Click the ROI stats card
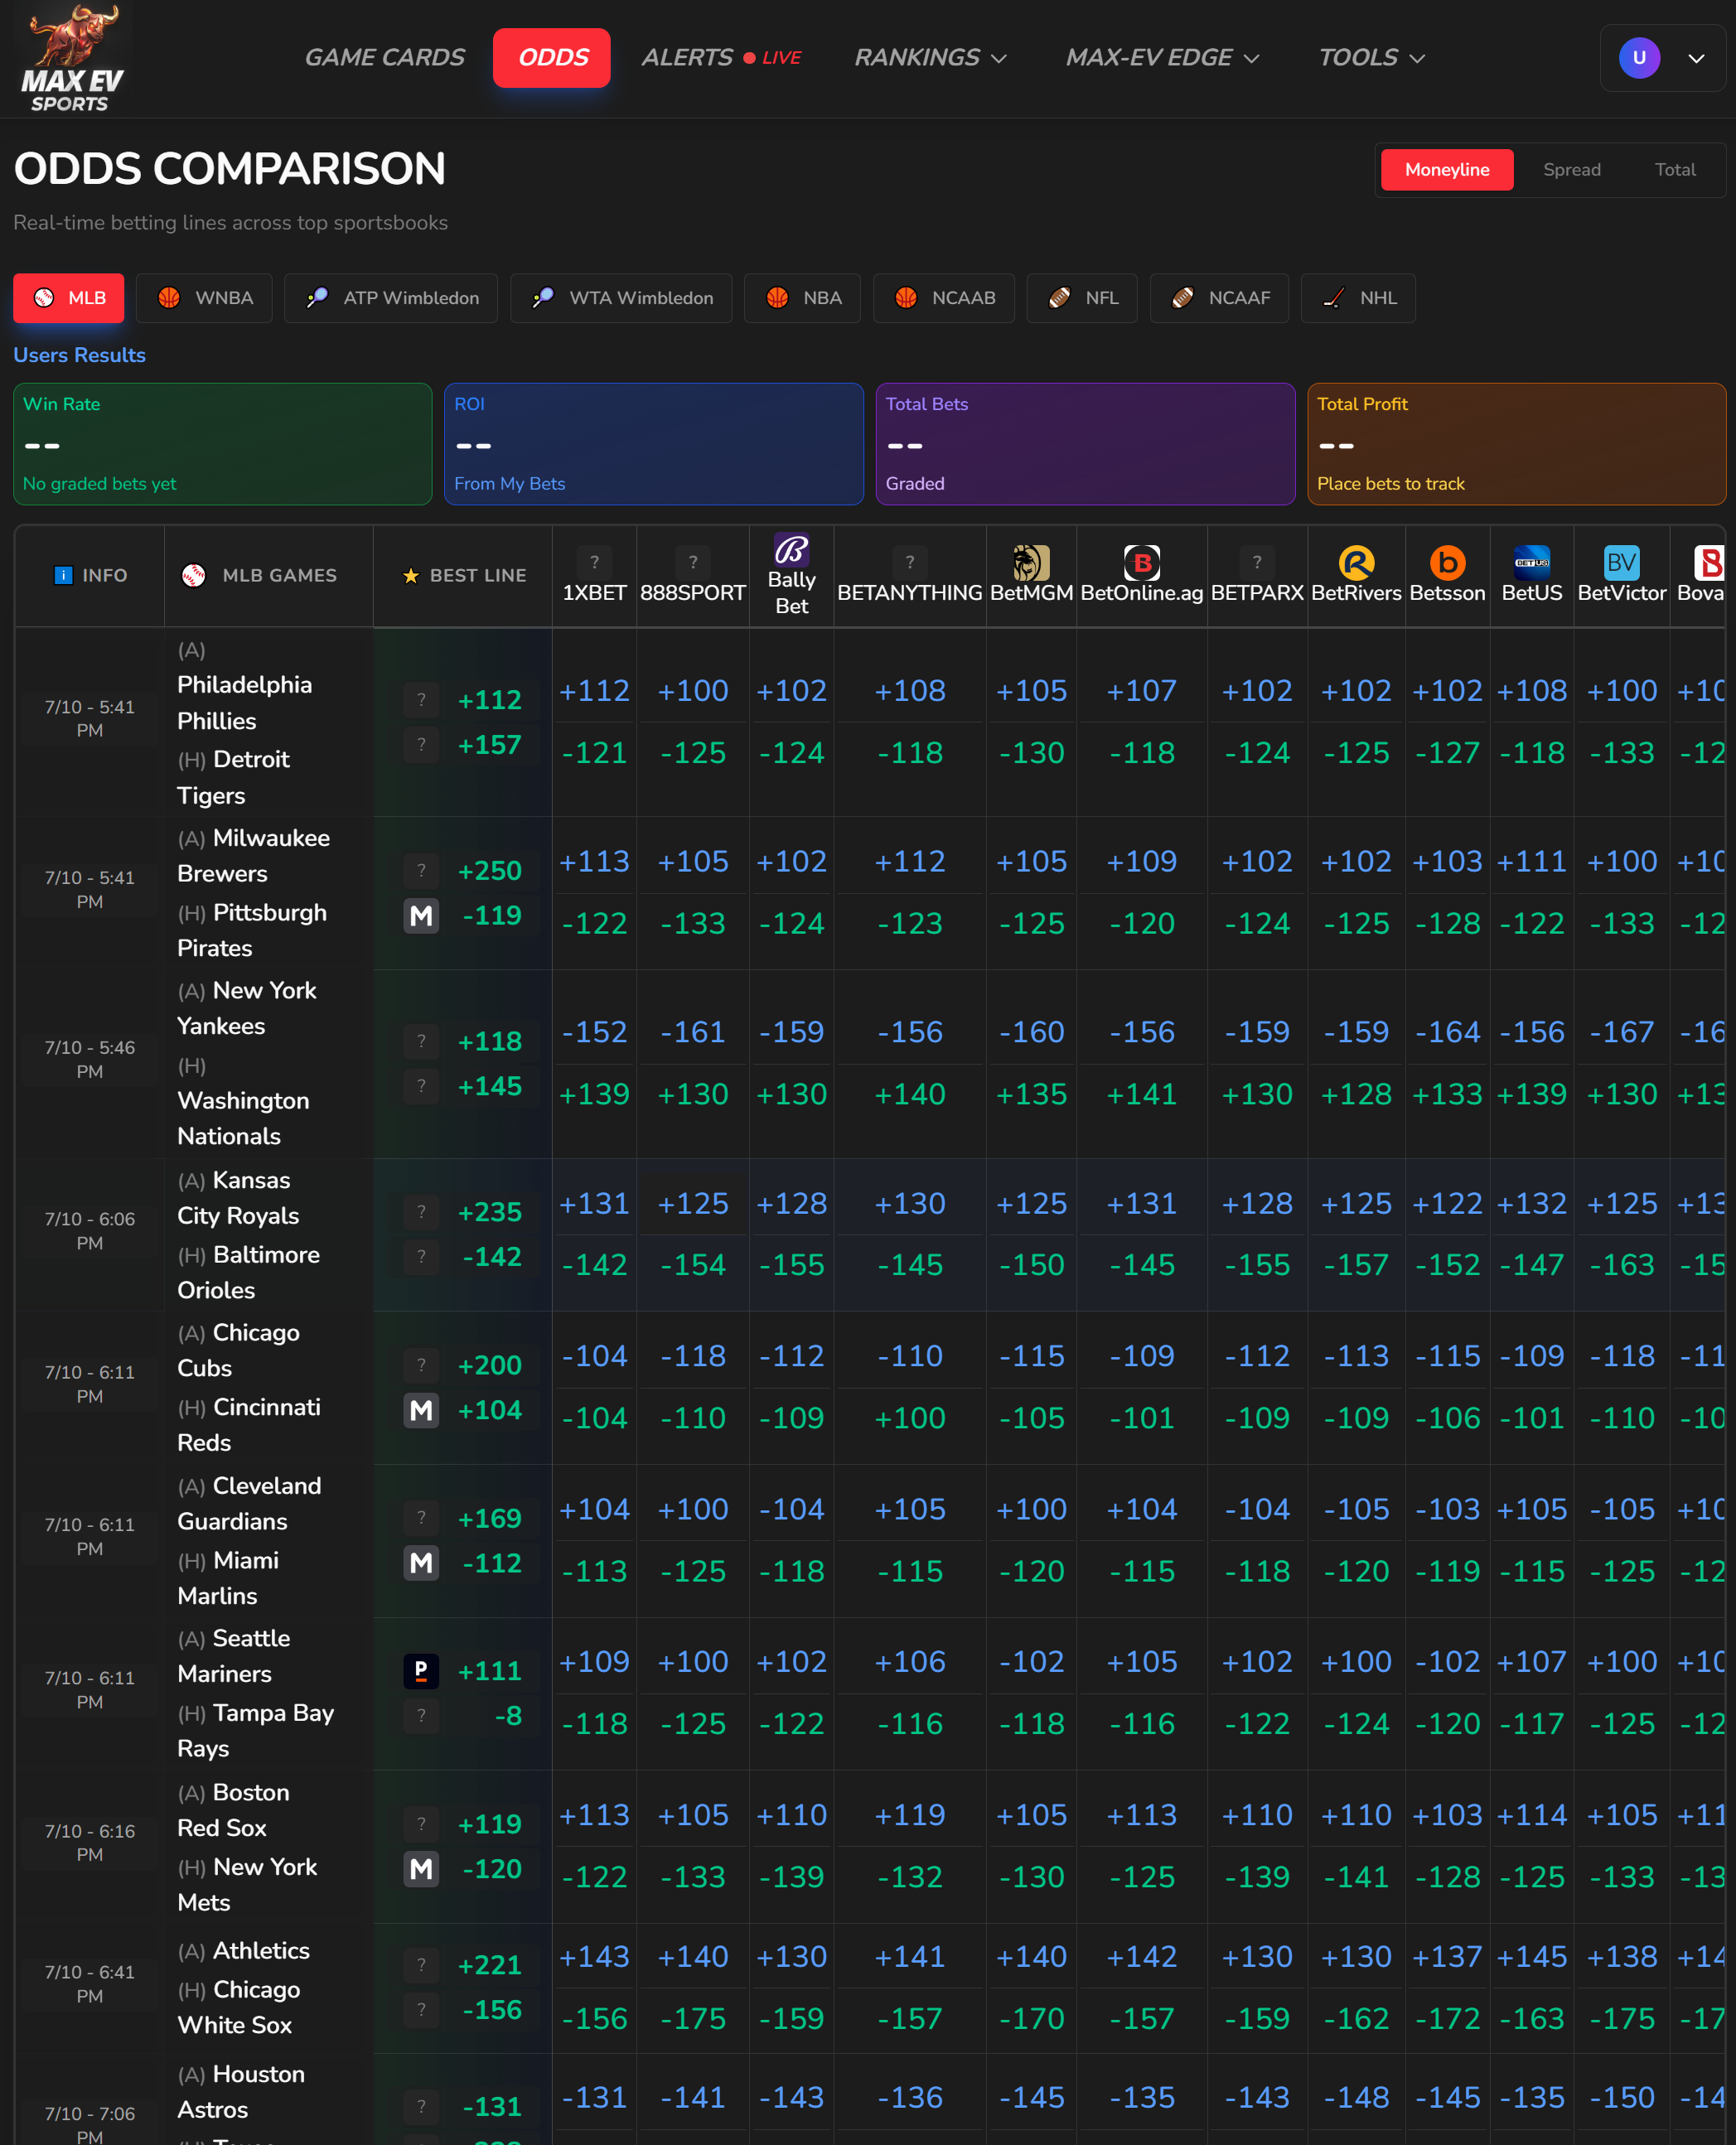Image resolution: width=1736 pixels, height=2145 pixels. click(x=654, y=444)
